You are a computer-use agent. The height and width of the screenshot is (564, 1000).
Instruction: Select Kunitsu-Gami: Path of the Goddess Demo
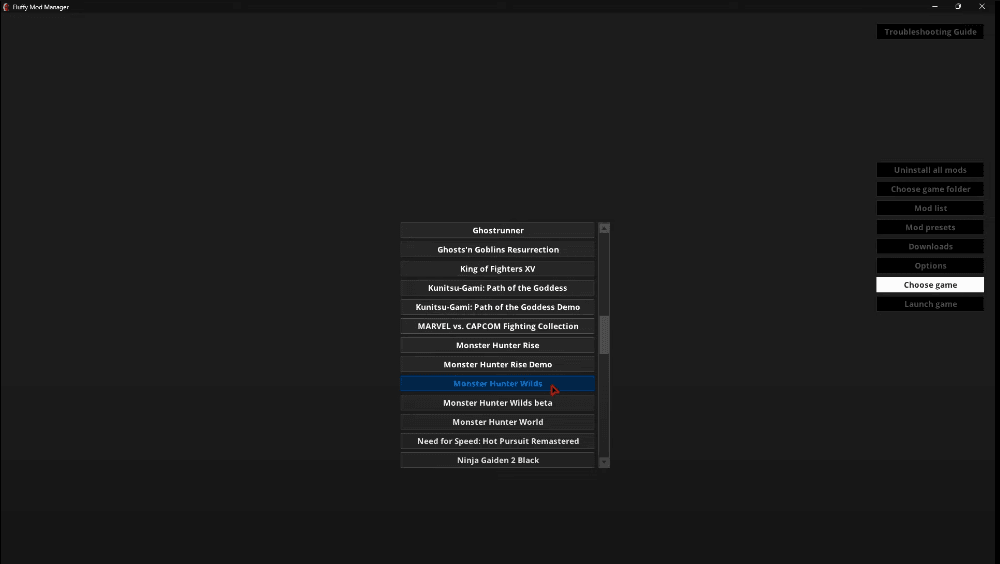(x=497, y=307)
